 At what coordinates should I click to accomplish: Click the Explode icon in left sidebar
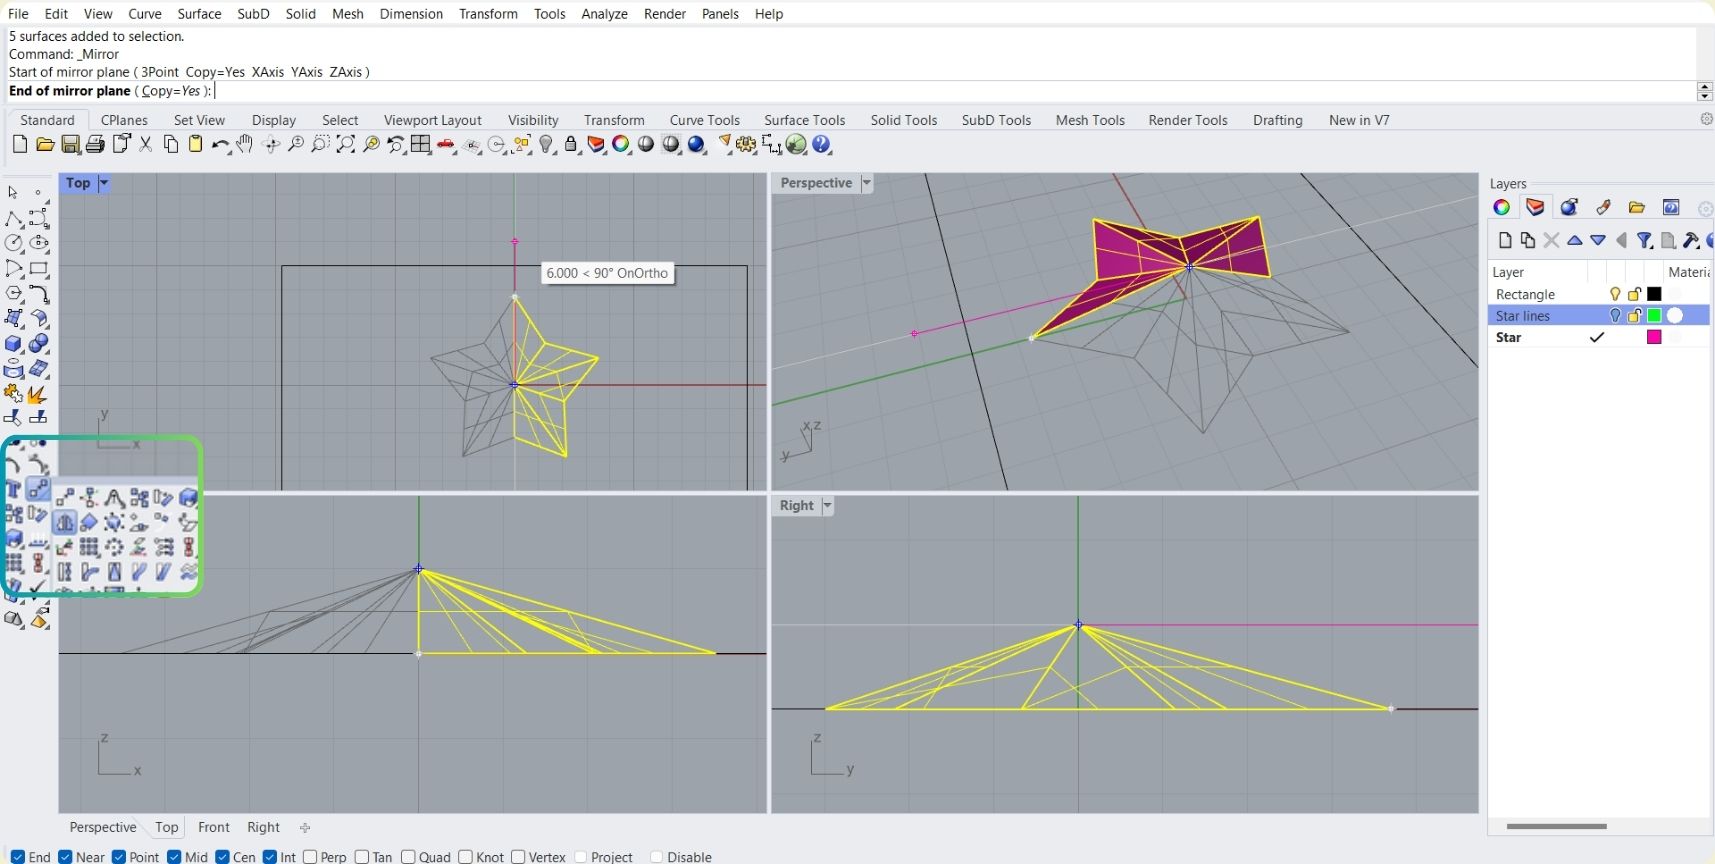pyautogui.click(x=39, y=393)
